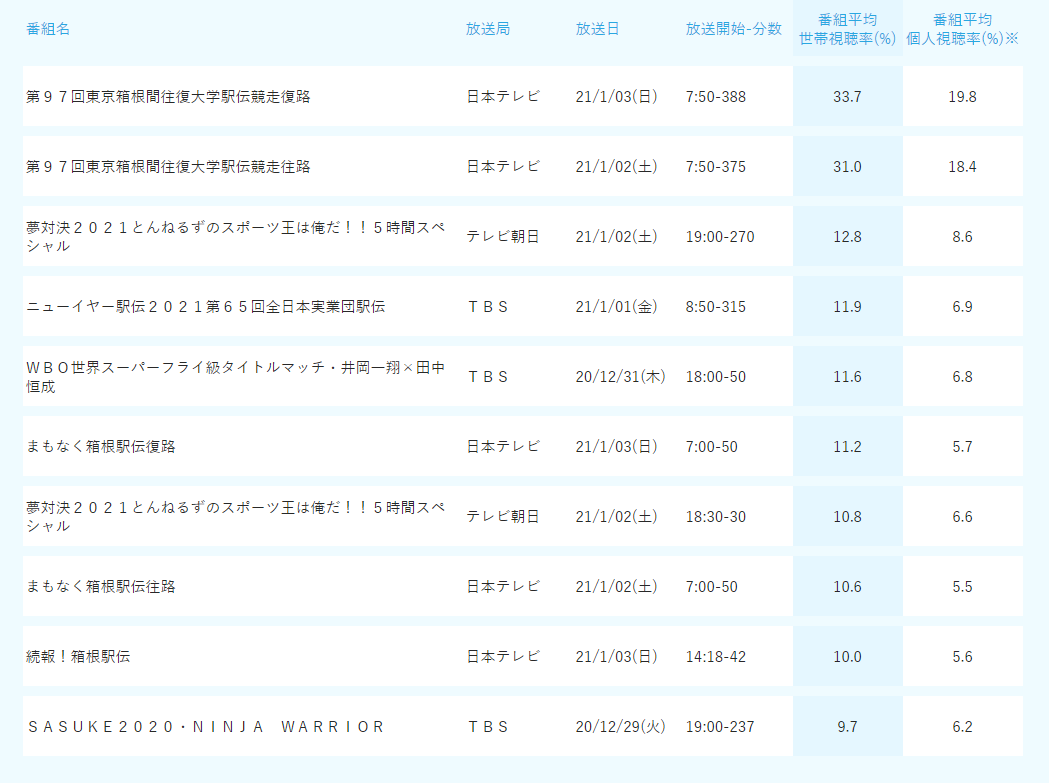Click household rating 11.9

pyautogui.click(x=847, y=307)
